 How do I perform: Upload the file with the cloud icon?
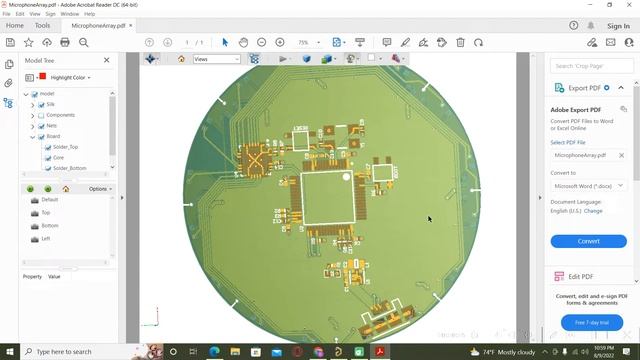pyautogui.click(x=47, y=42)
